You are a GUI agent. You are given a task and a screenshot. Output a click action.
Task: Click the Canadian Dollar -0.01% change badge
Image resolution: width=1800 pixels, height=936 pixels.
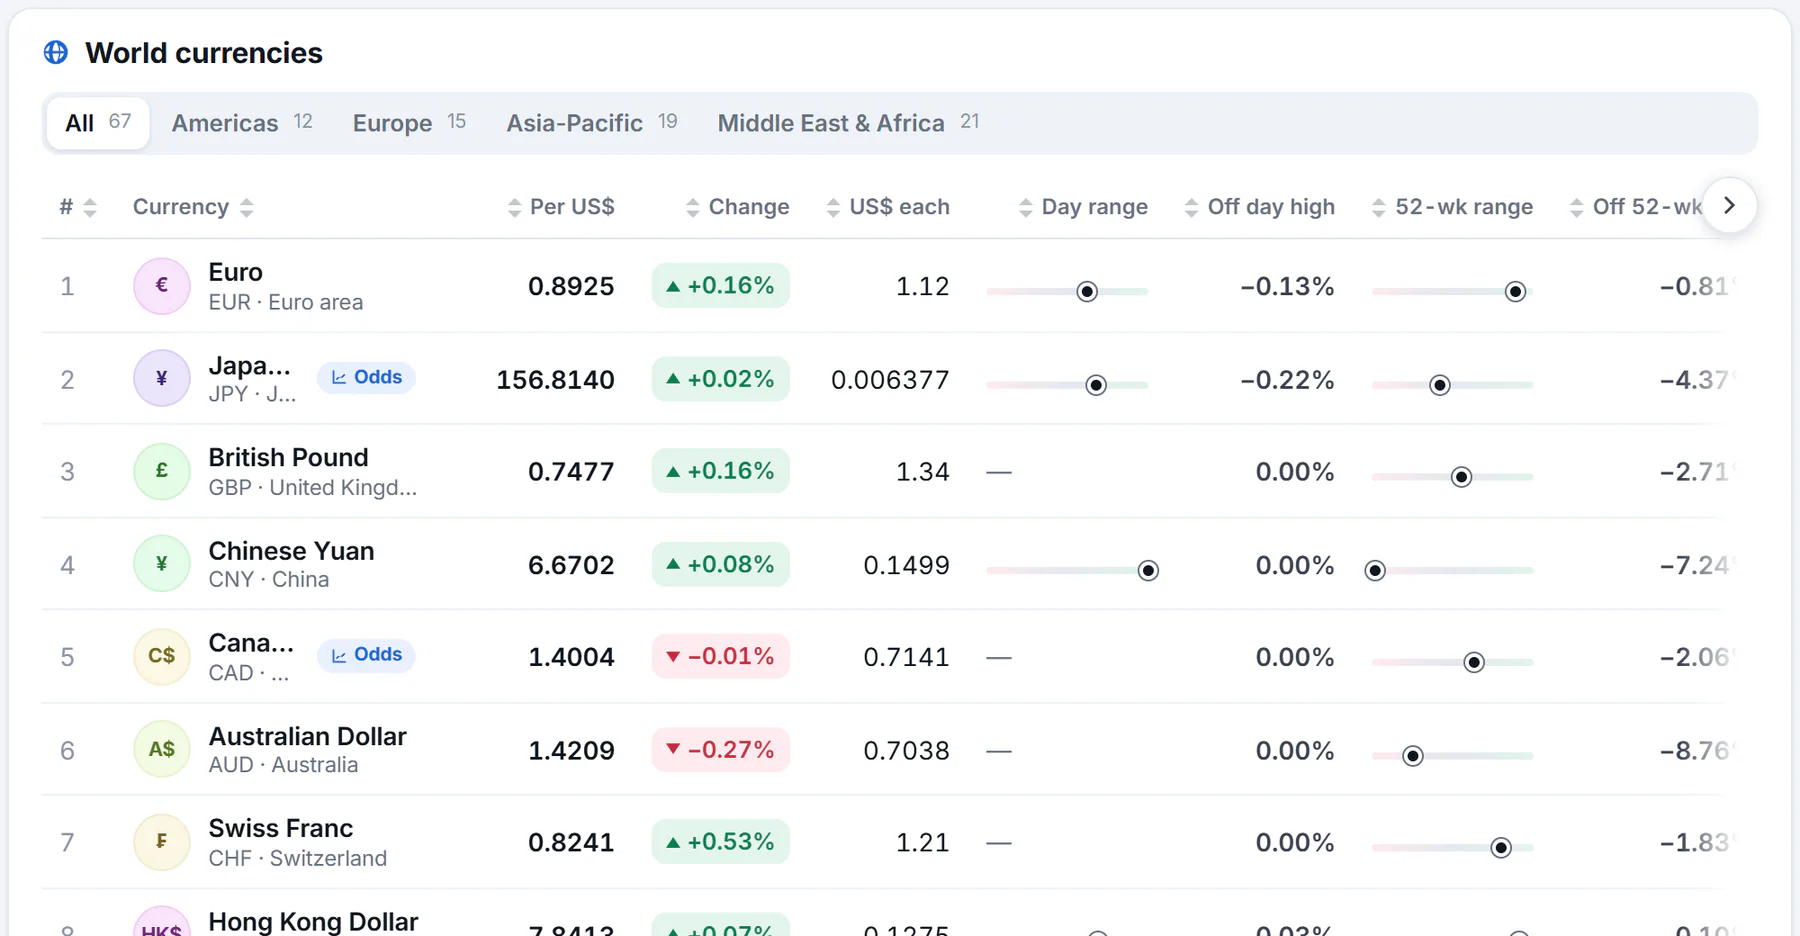pos(721,656)
